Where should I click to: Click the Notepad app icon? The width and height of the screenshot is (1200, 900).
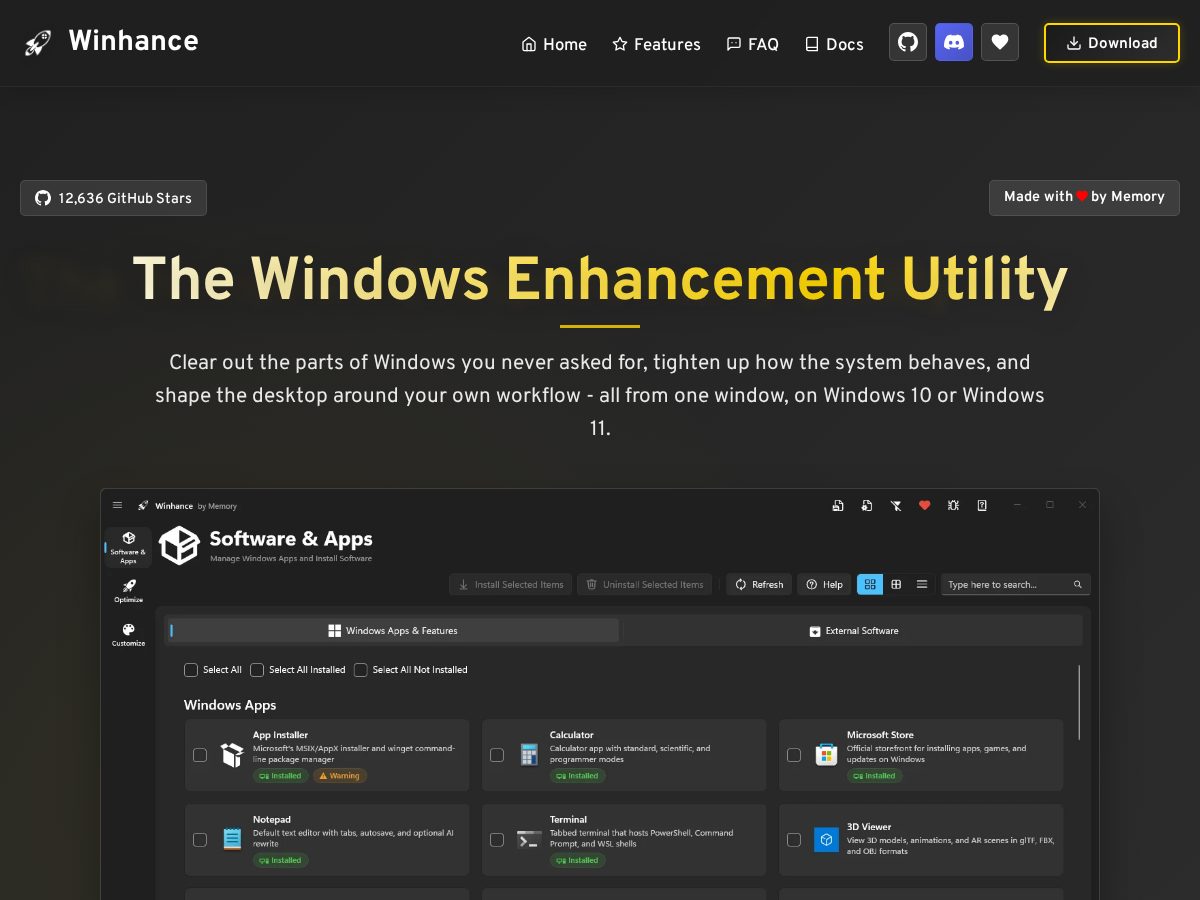232,840
